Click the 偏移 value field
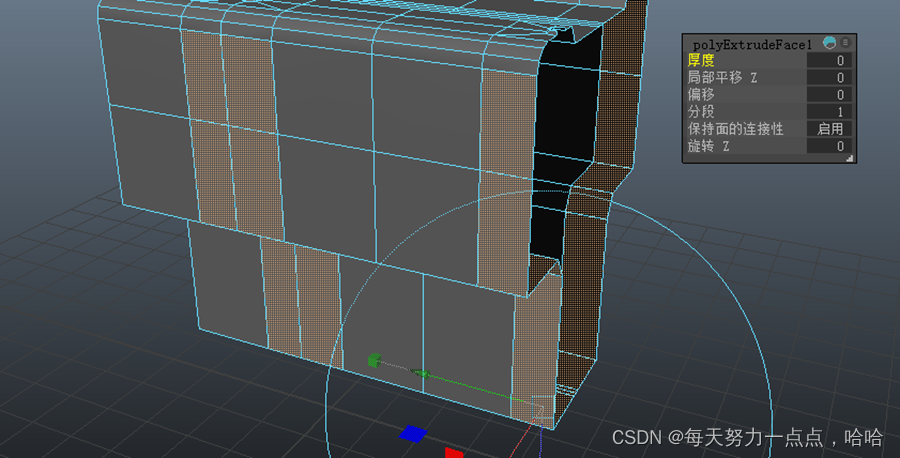The image size is (900, 458). point(829,95)
